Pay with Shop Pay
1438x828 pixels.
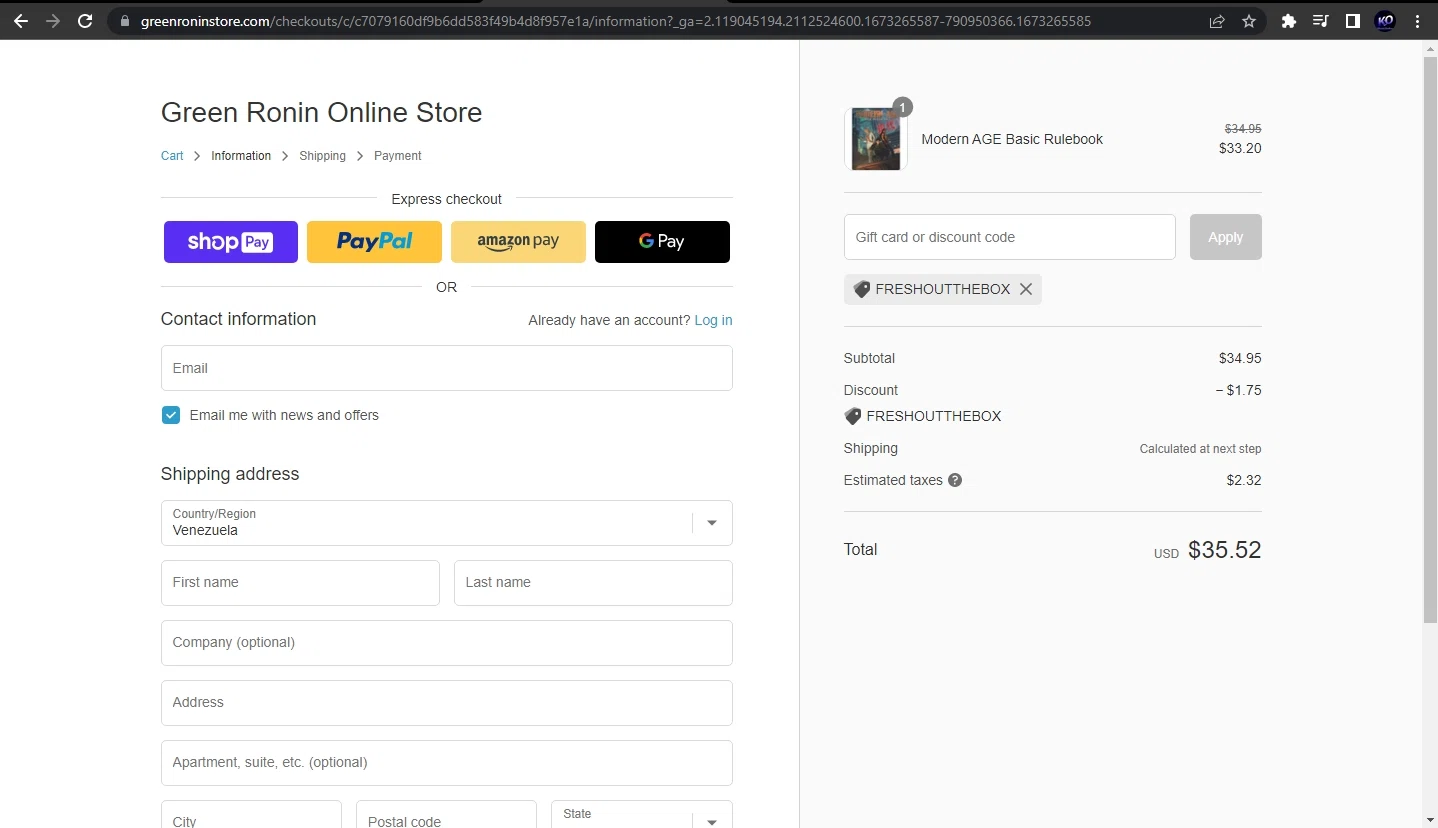[x=231, y=242]
